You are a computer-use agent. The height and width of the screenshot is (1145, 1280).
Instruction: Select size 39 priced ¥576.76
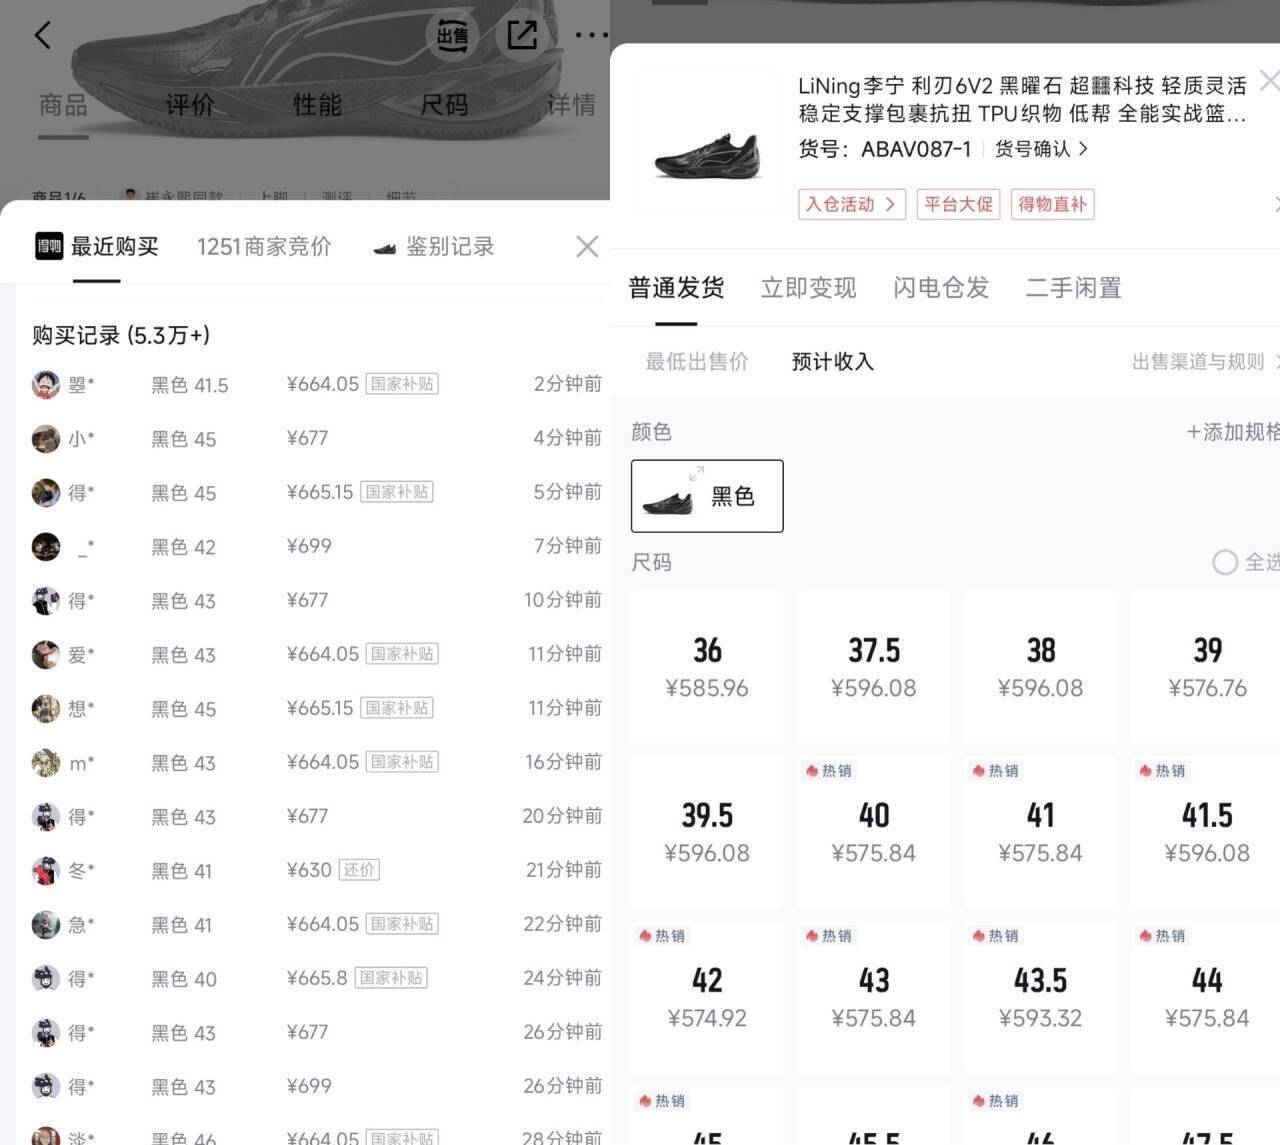pos(1206,667)
